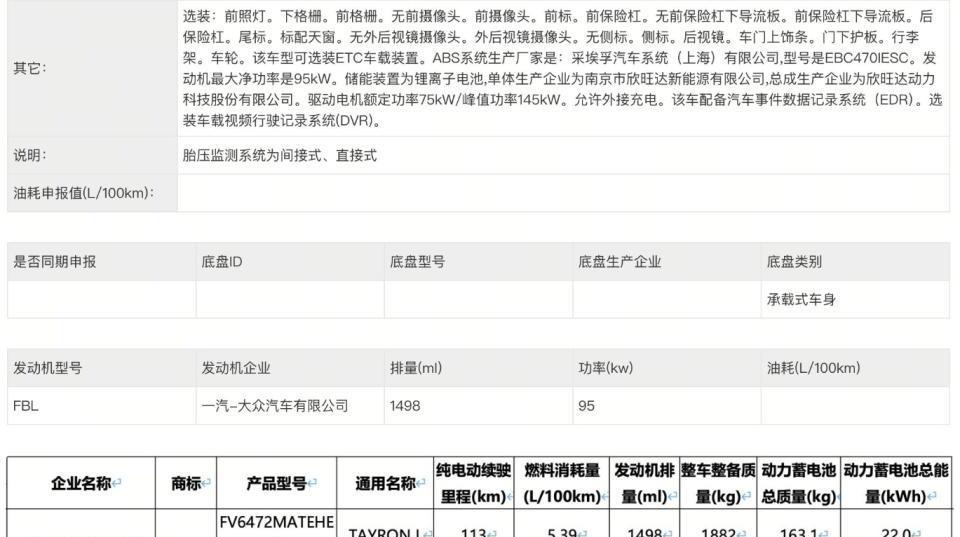Click the 1498 value under 排量(ml)
The height and width of the screenshot is (537, 960).
tap(405, 406)
